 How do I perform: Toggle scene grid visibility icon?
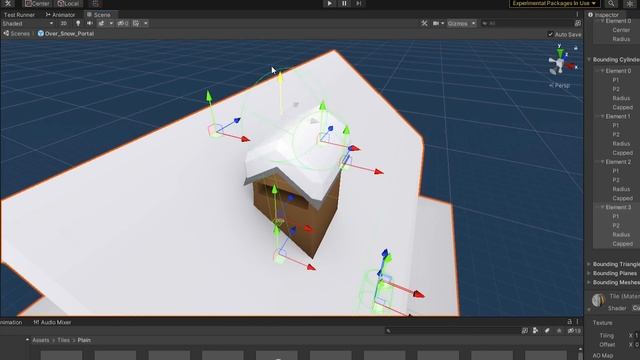[x=136, y=24]
